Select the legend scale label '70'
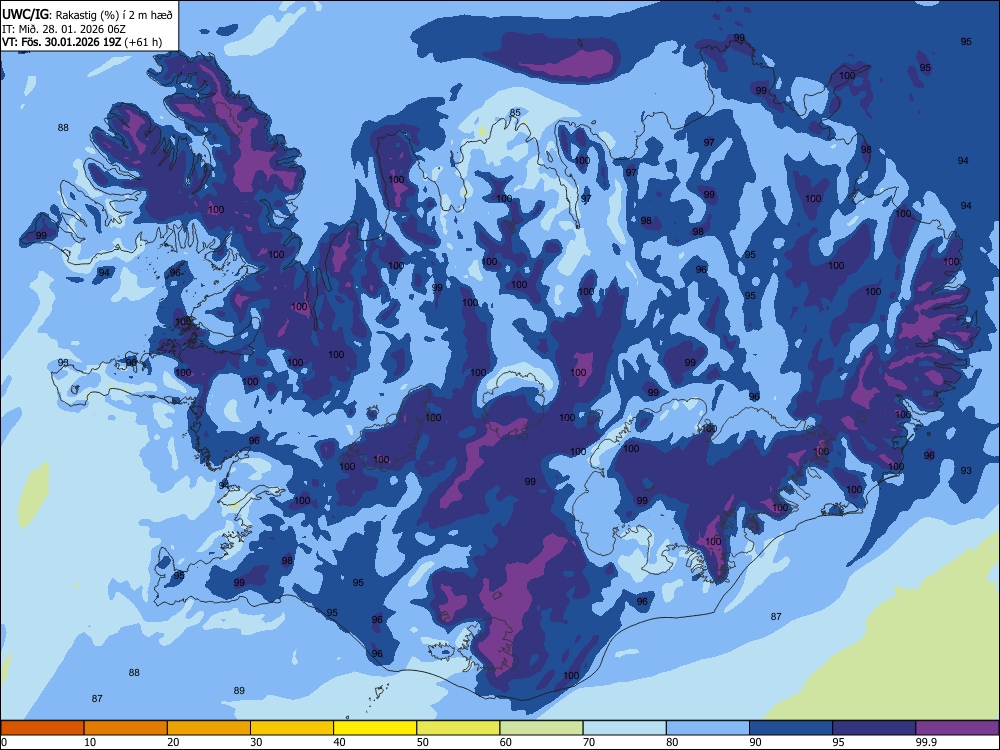 [x=589, y=742]
